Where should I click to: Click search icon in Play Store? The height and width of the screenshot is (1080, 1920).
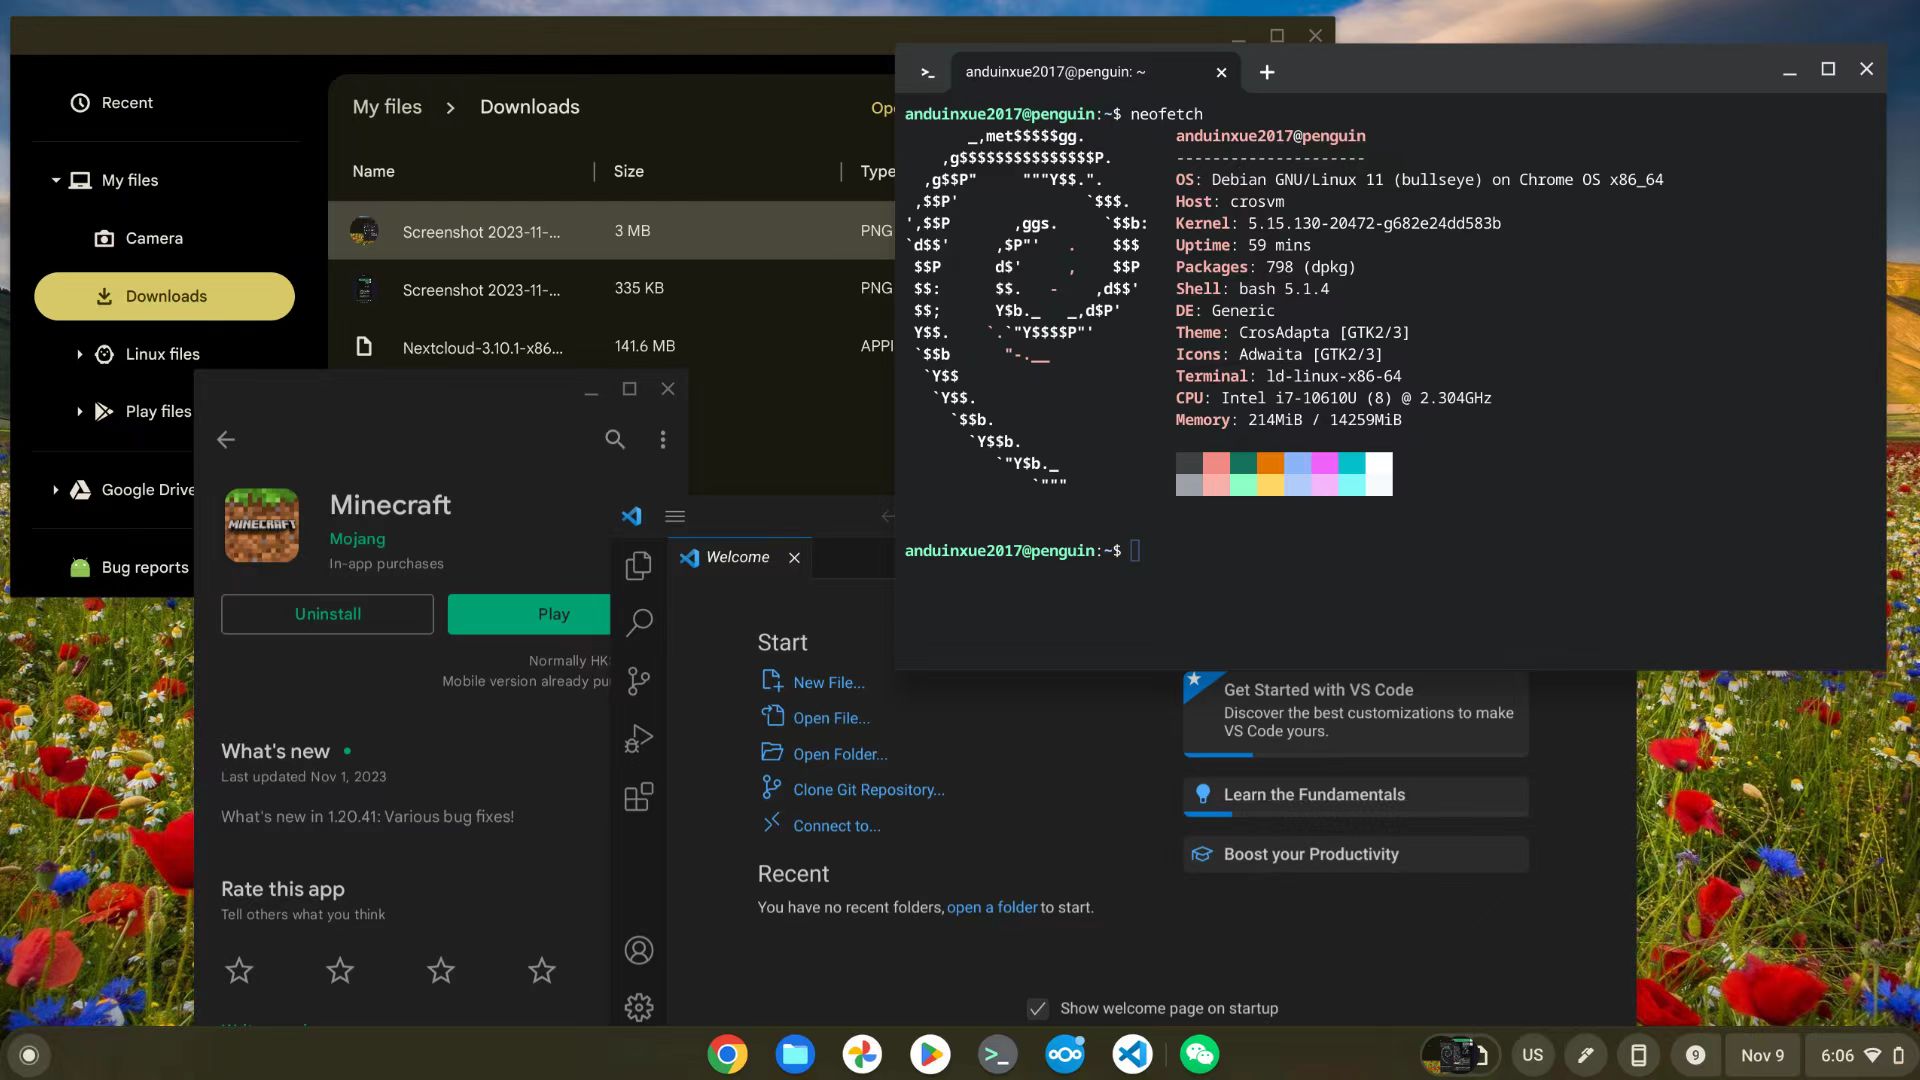click(x=615, y=439)
